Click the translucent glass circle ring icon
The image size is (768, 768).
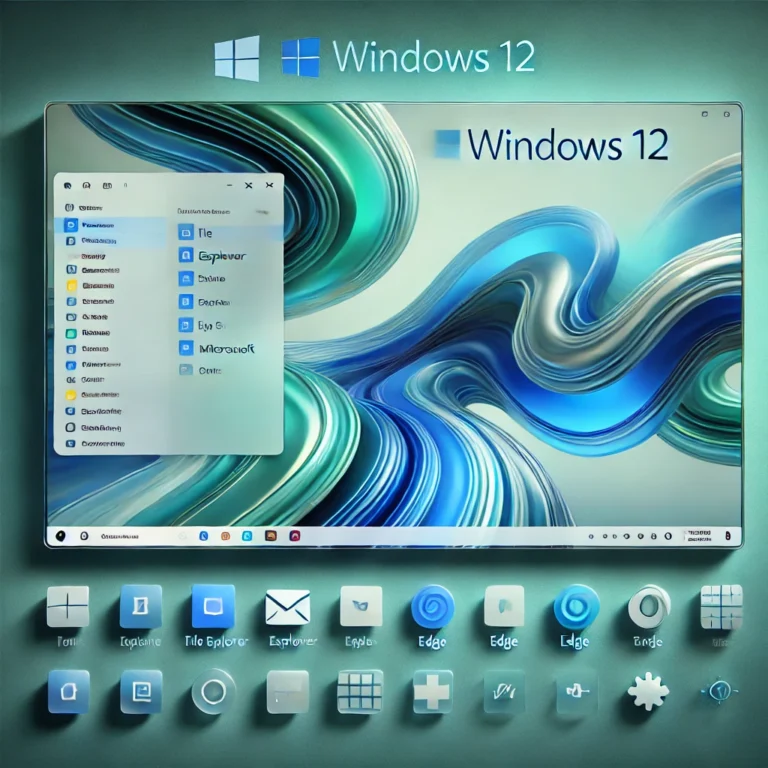pos(214,692)
